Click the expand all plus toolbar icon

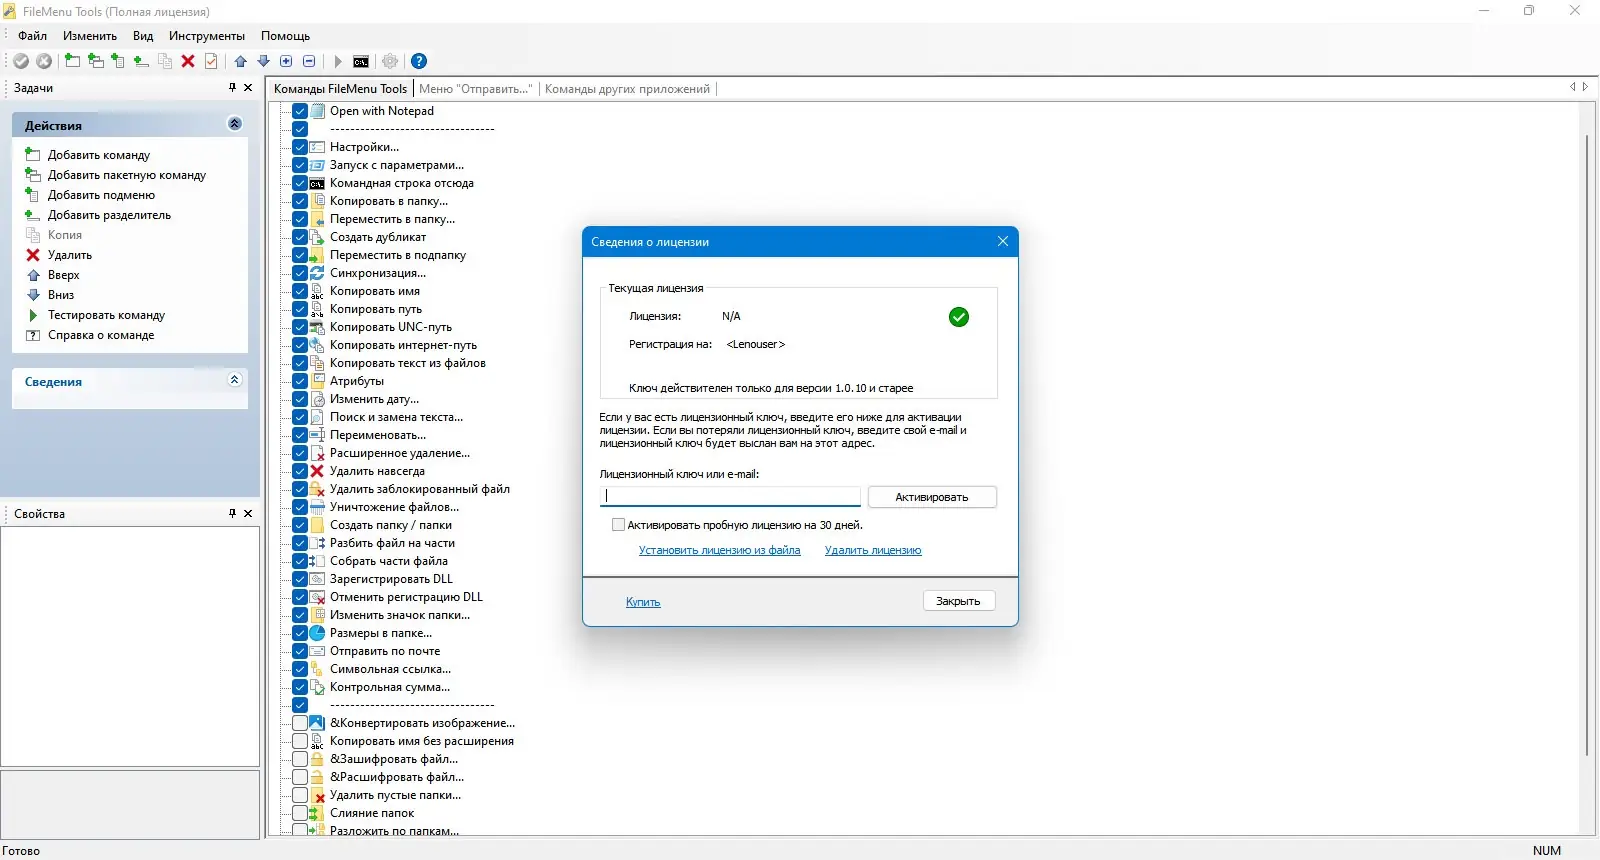pyautogui.click(x=286, y=61)
